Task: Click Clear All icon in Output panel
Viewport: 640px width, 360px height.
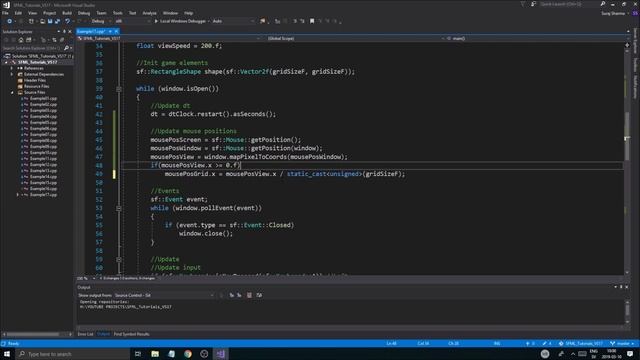Action: click(x=249, y=295)
